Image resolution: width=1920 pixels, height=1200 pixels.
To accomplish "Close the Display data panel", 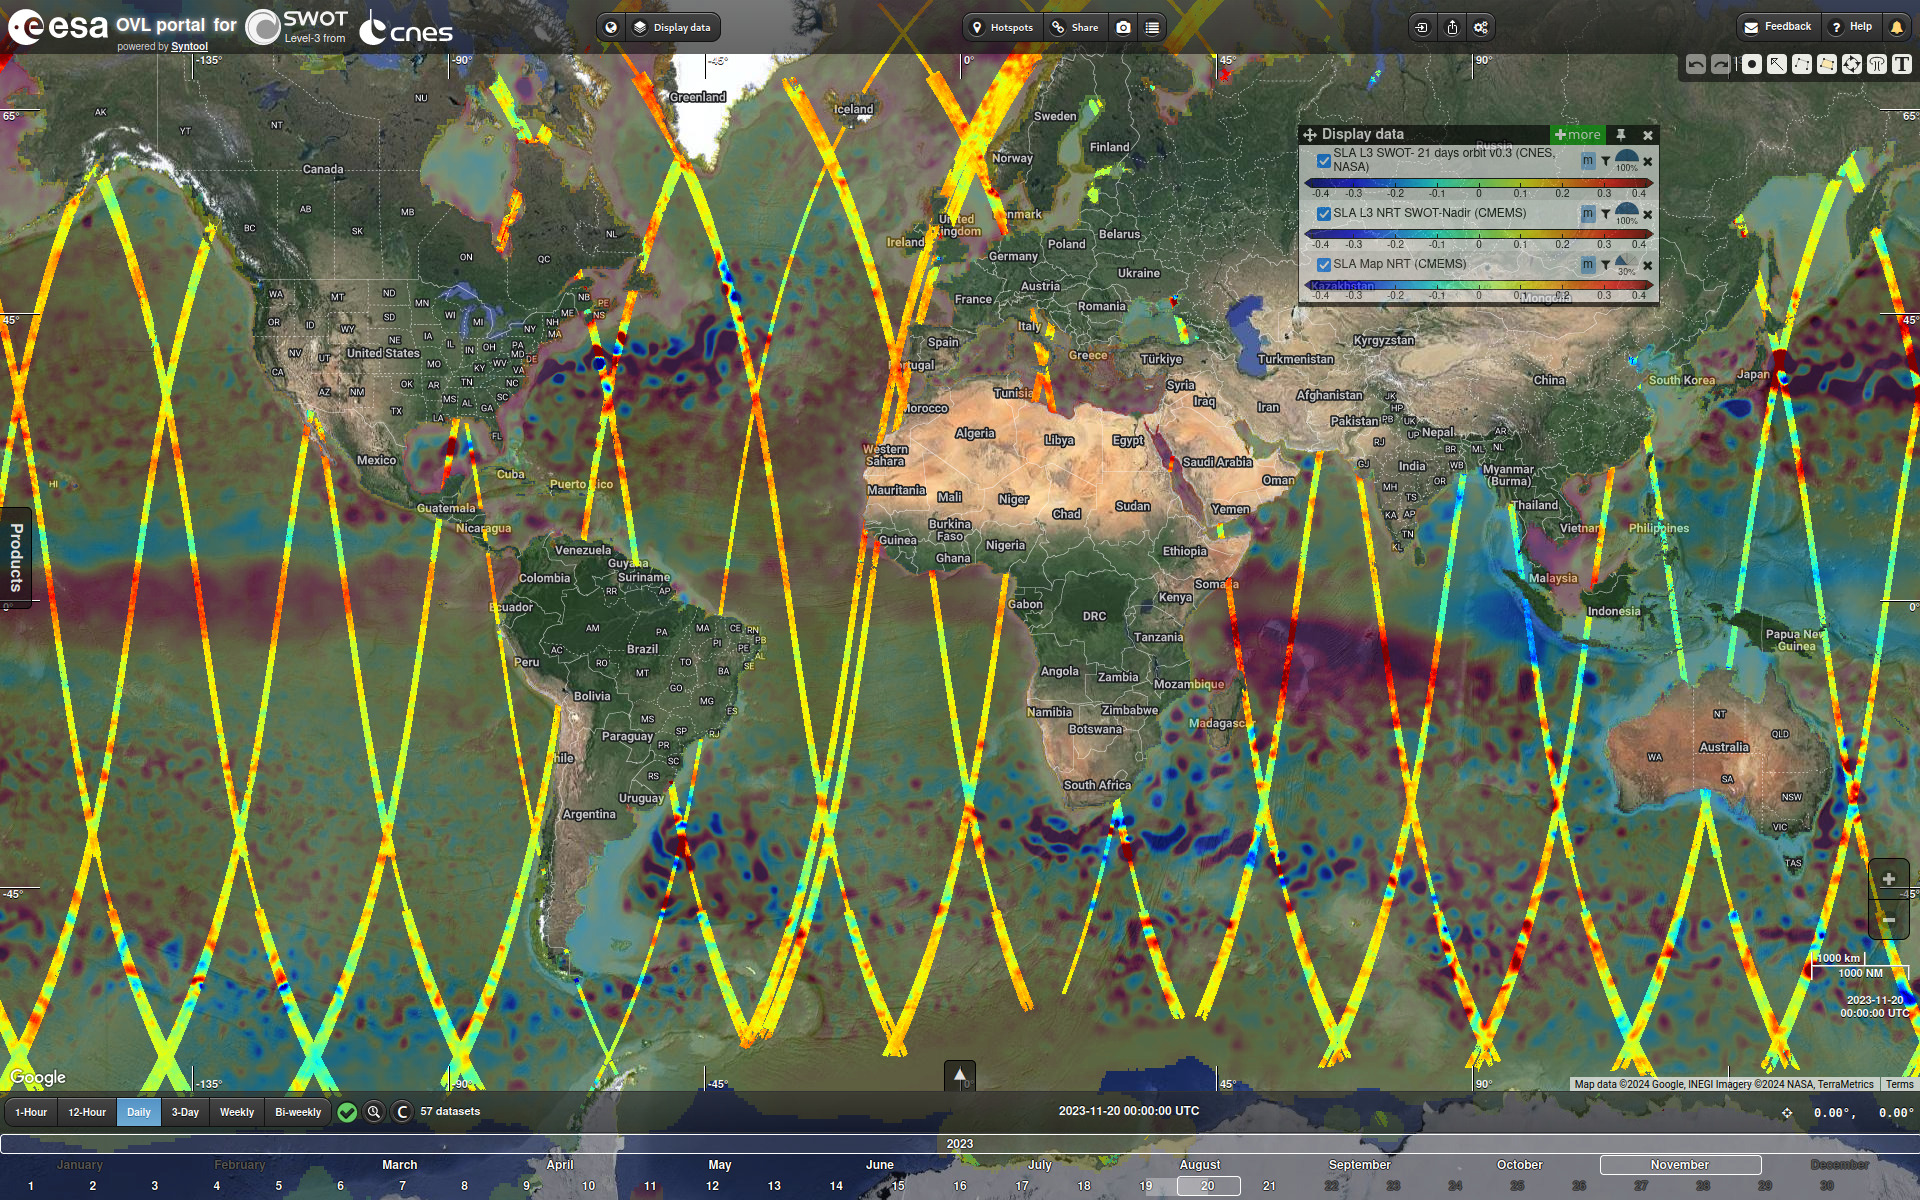I will coord(1648,135).
